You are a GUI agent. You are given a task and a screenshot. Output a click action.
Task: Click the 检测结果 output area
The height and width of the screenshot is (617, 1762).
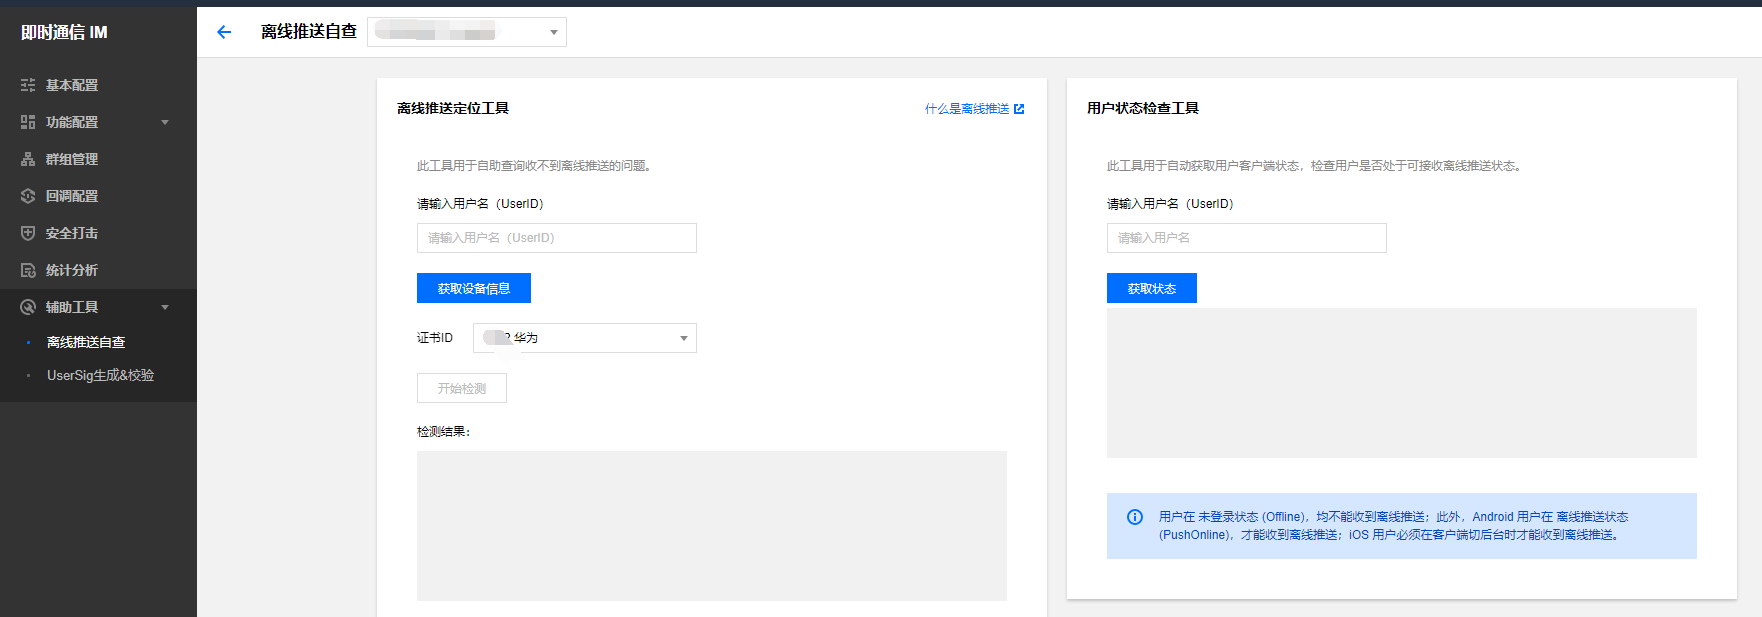(712, 526)
